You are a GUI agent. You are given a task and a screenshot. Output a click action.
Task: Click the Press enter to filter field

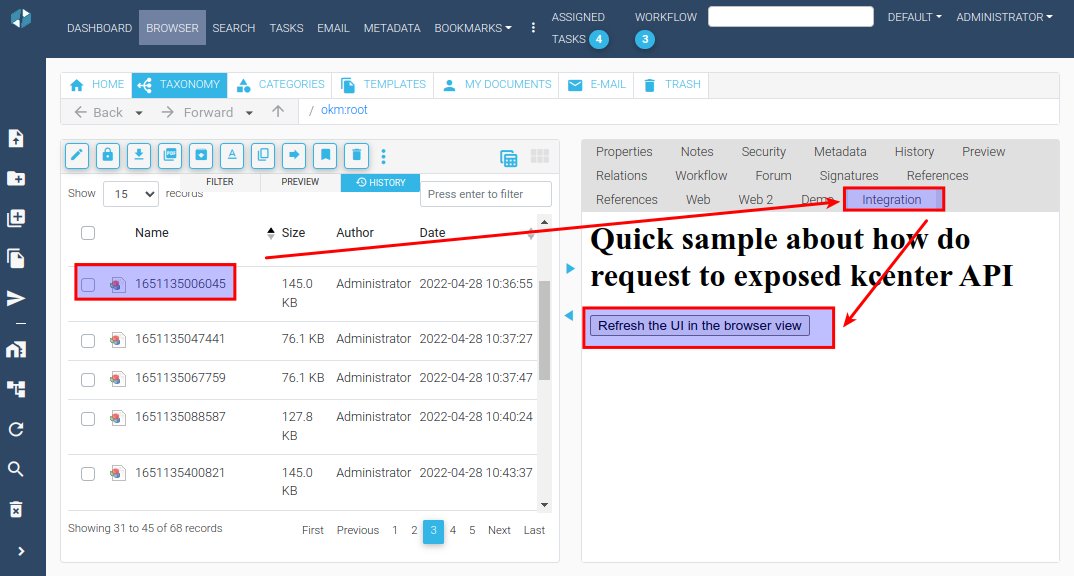(486, 194)
